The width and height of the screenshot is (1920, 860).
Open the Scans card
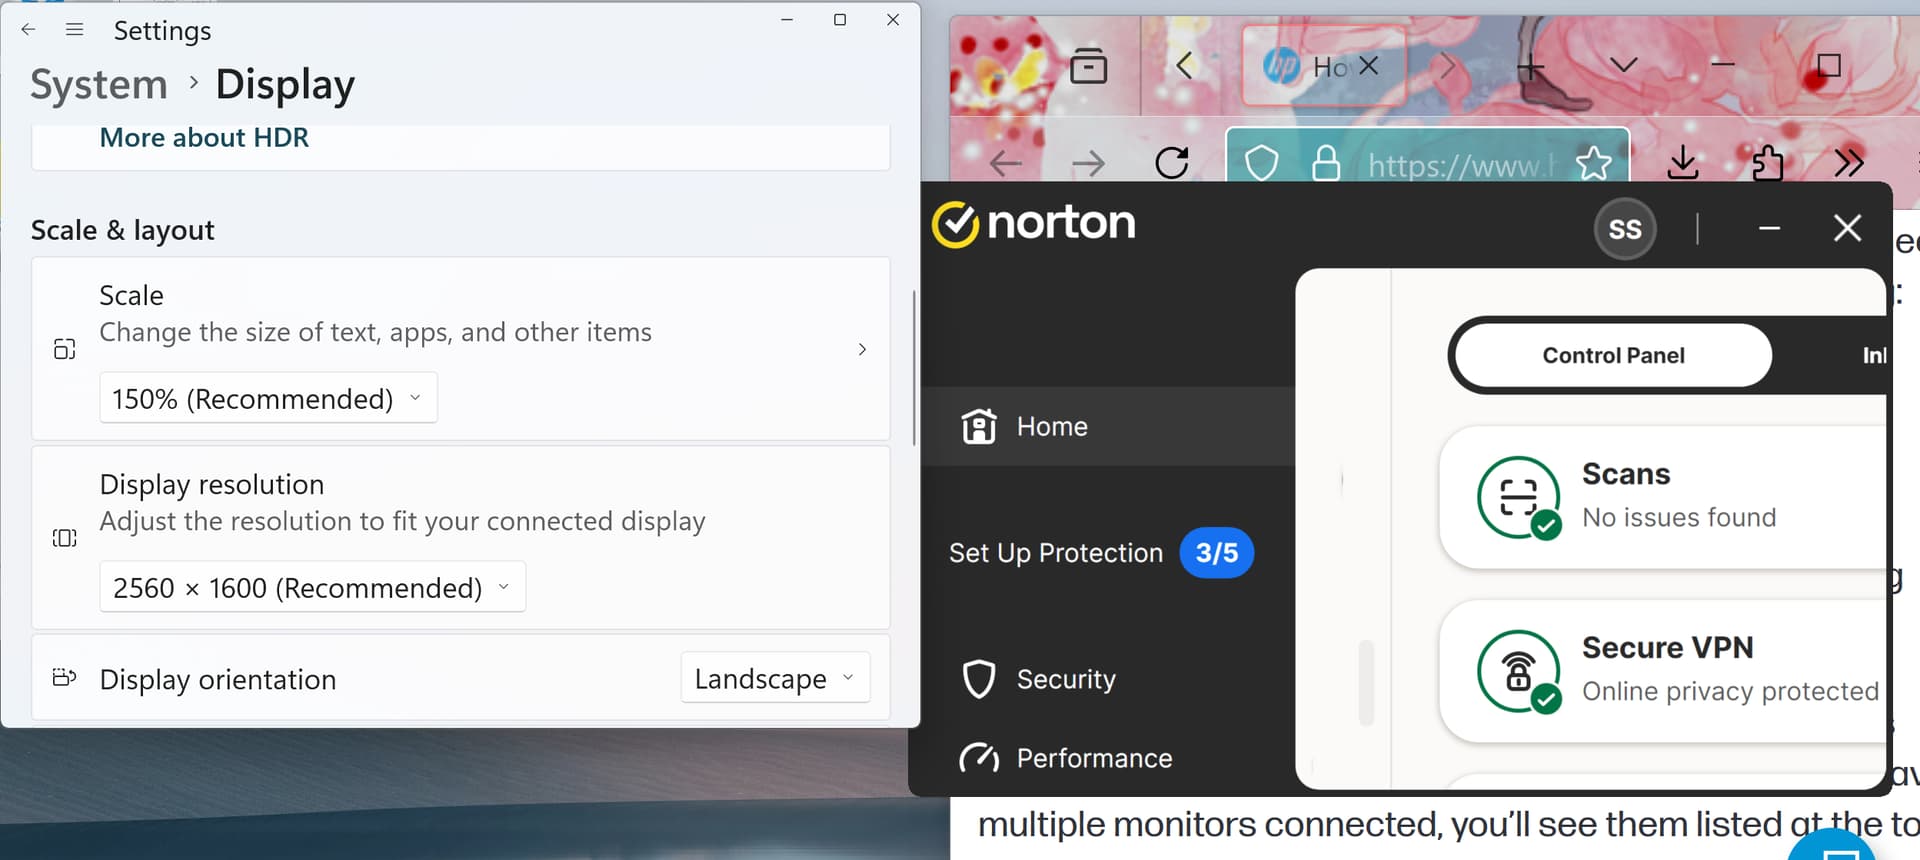(x=1663, y=497)
